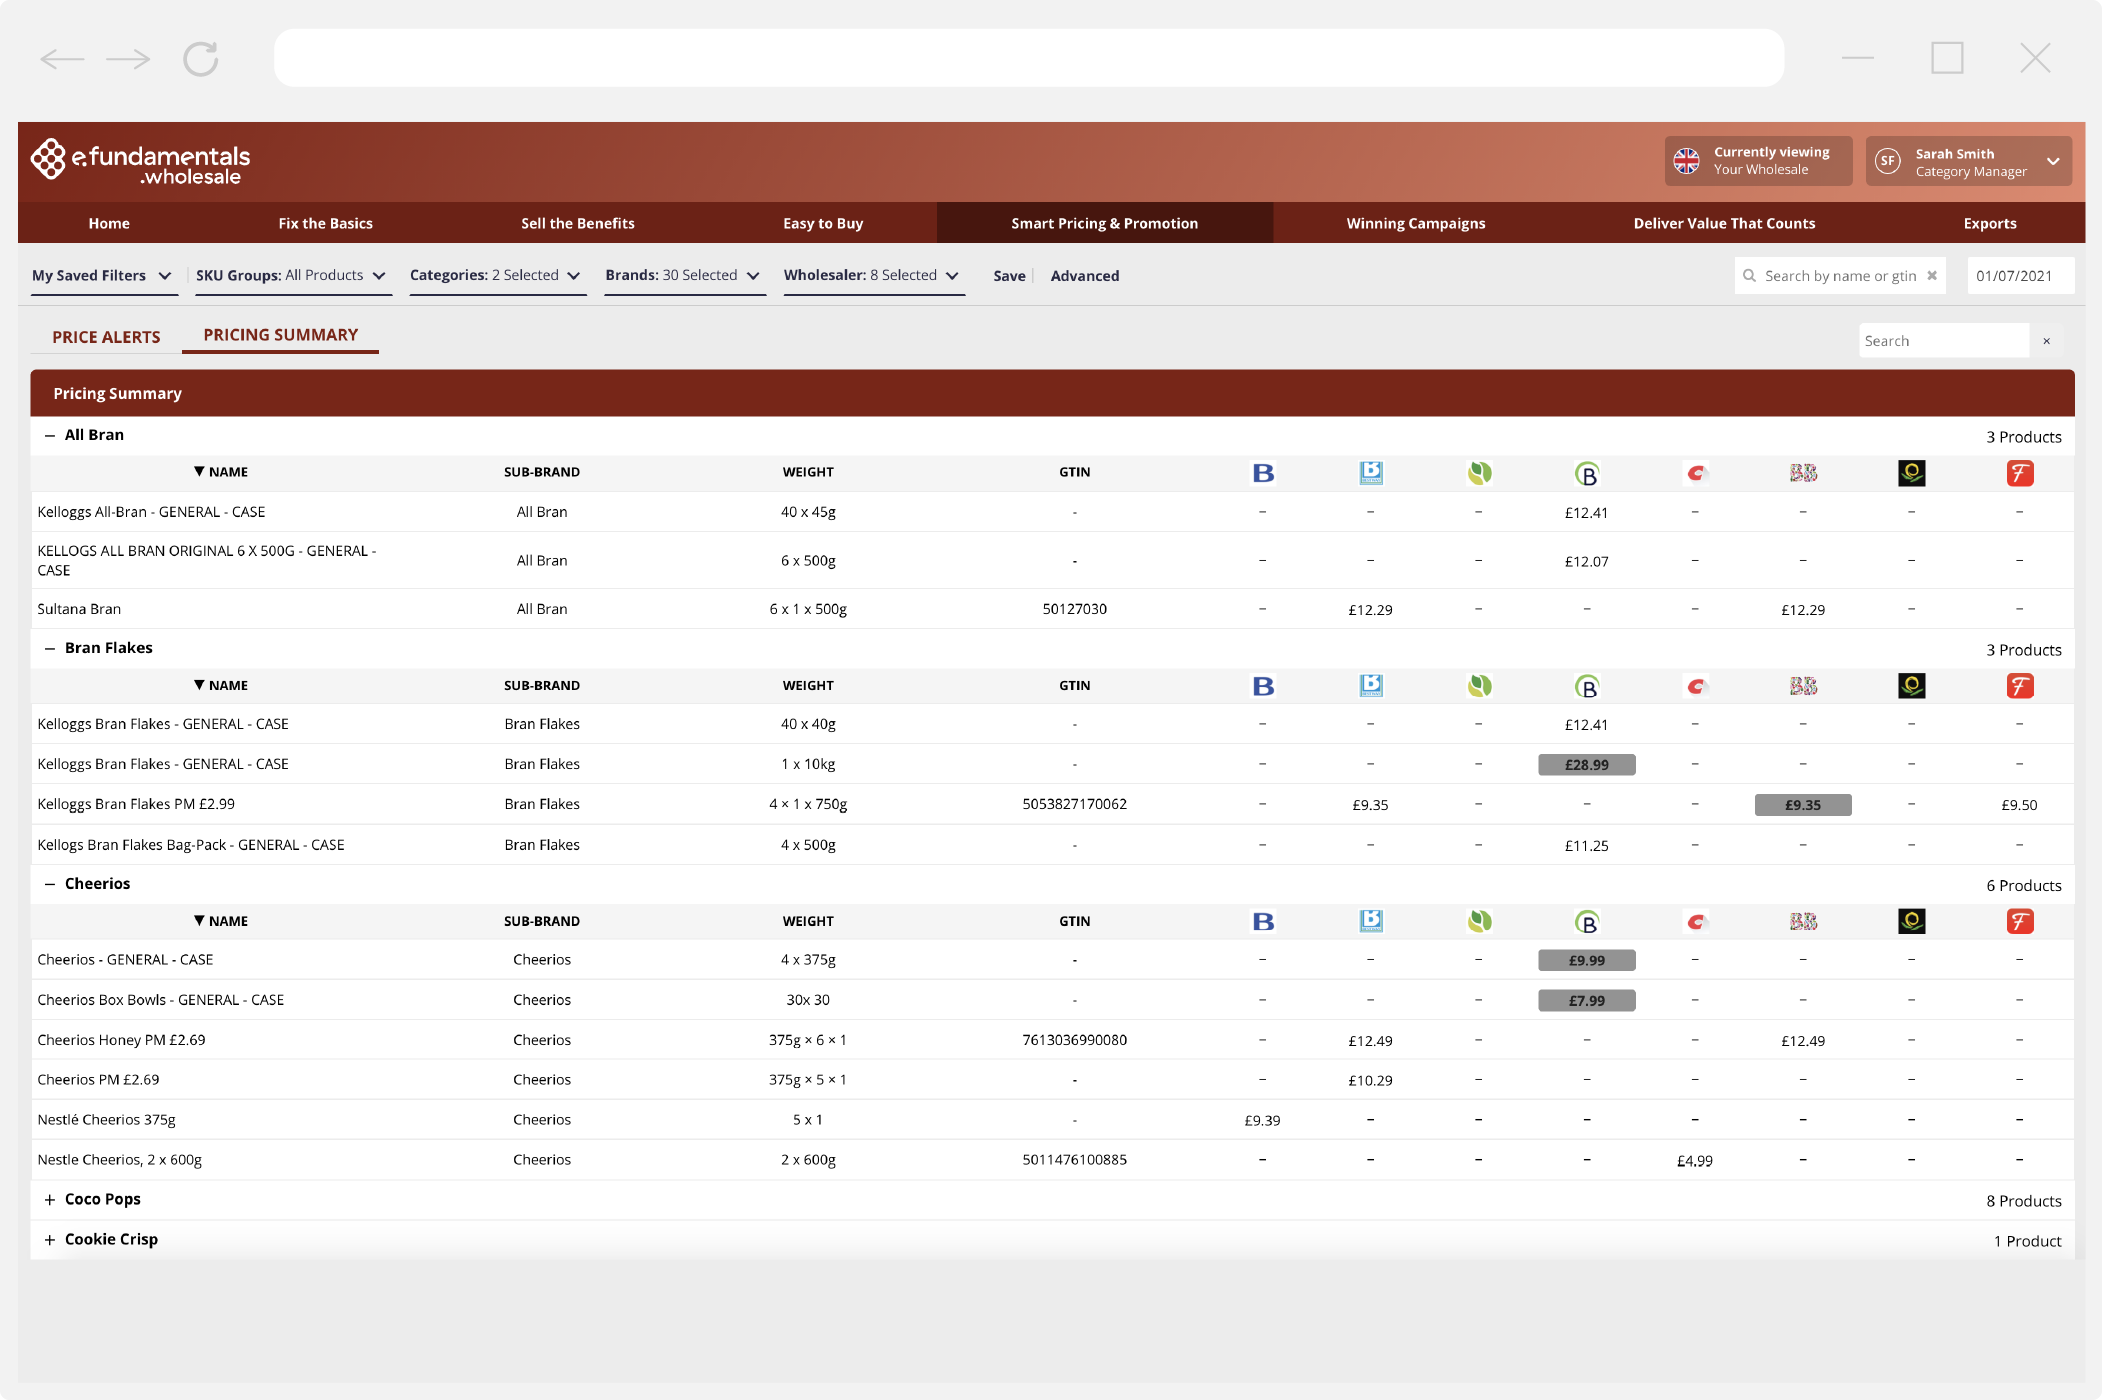Click the green circle B logo in All Bran header
Viewport: 2102px width, 1400px height.
(1587, 474)
